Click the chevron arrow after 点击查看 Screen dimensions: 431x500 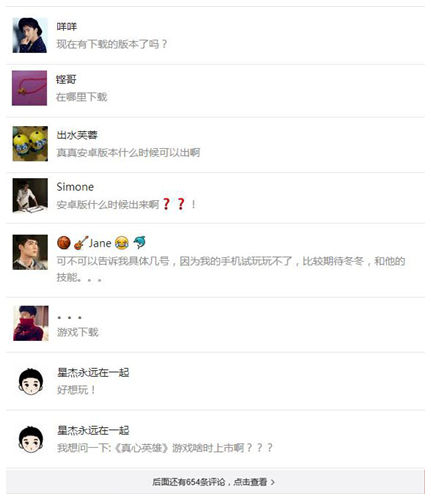click(273, 482)
